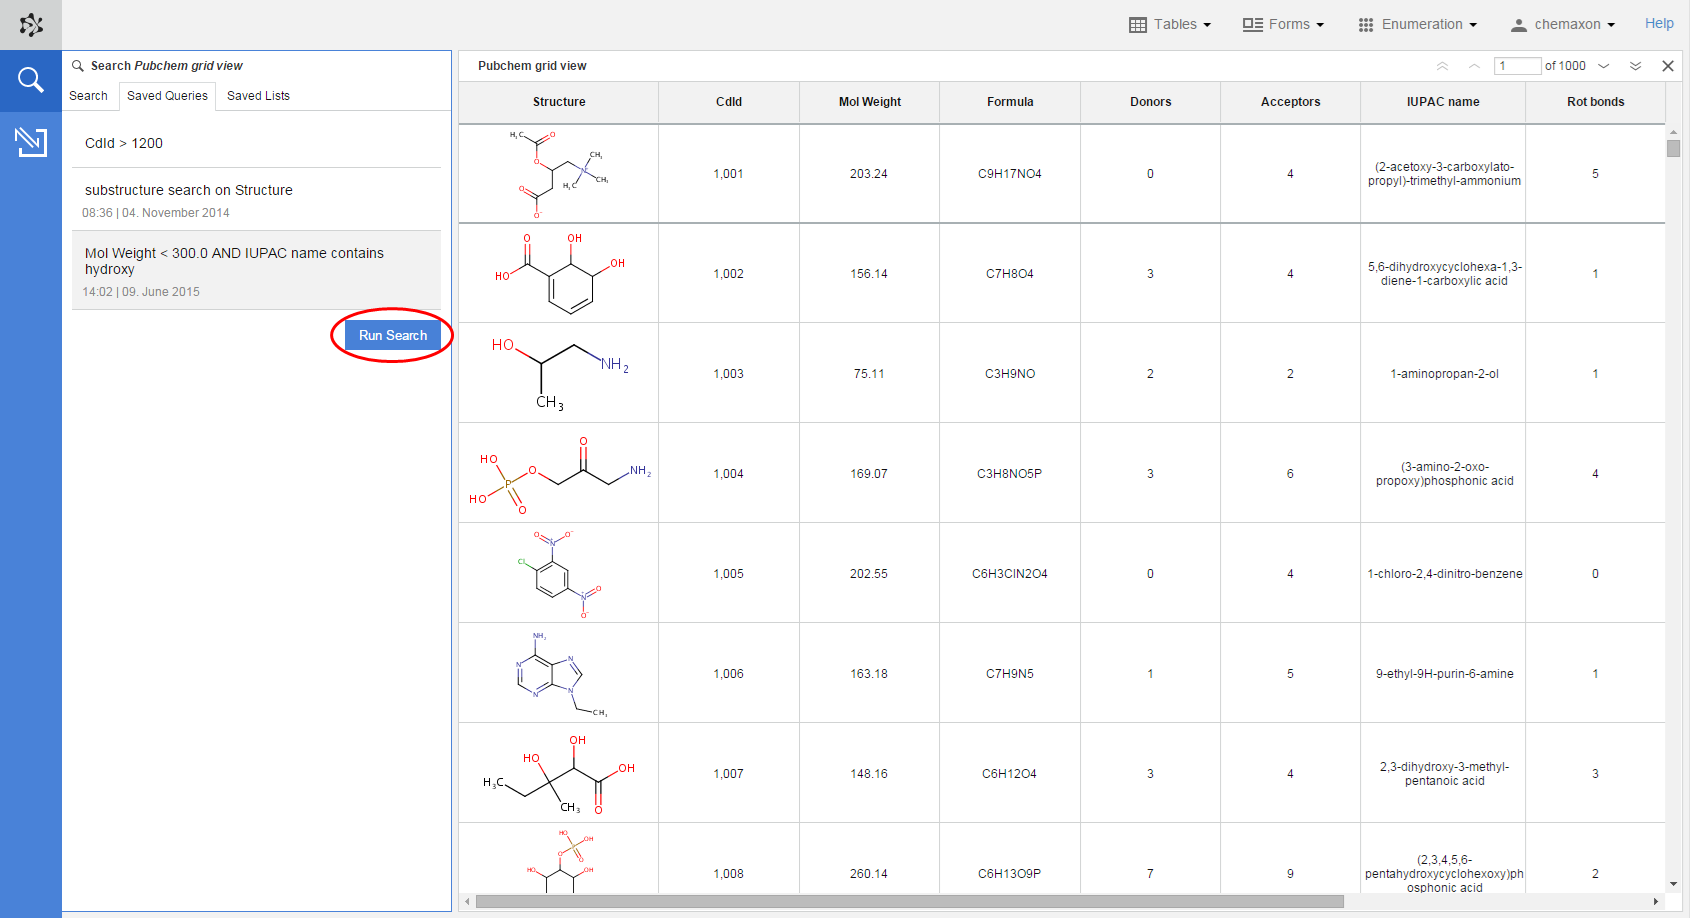Open the Forms dropdown menu
1690x918 pixels.
(x=1290, y=24)
